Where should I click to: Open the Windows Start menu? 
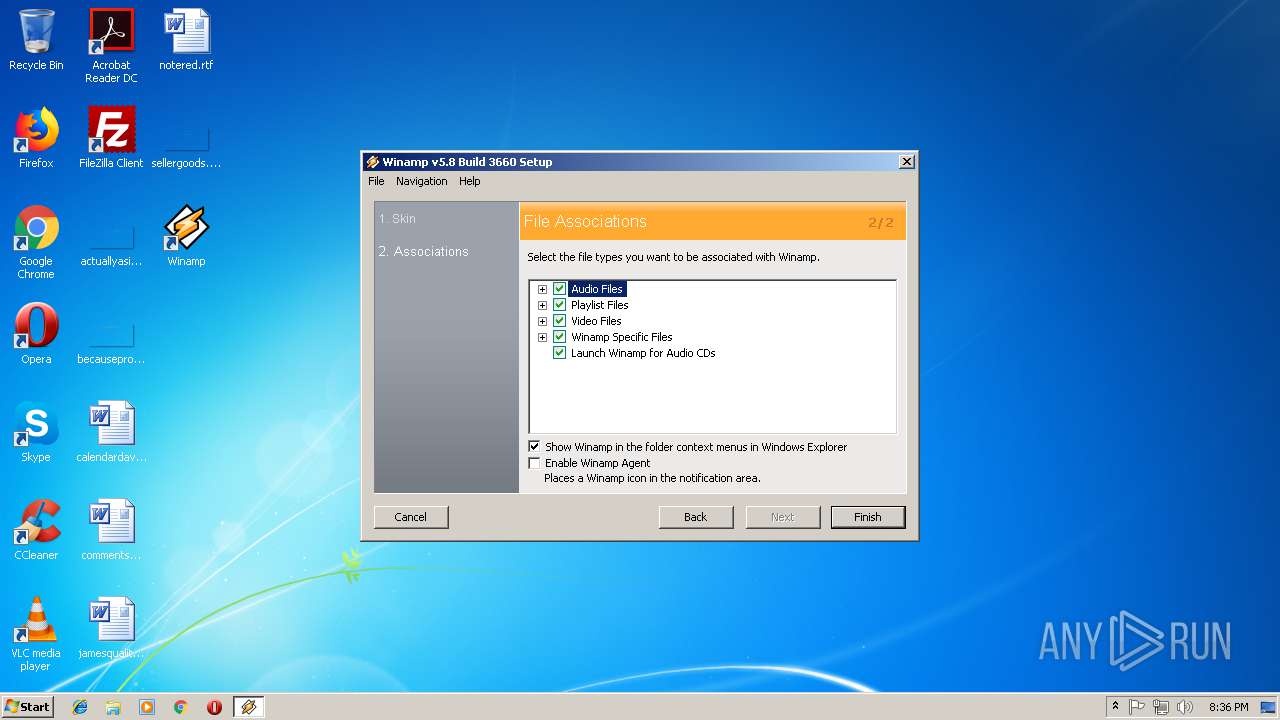point(27,707)
